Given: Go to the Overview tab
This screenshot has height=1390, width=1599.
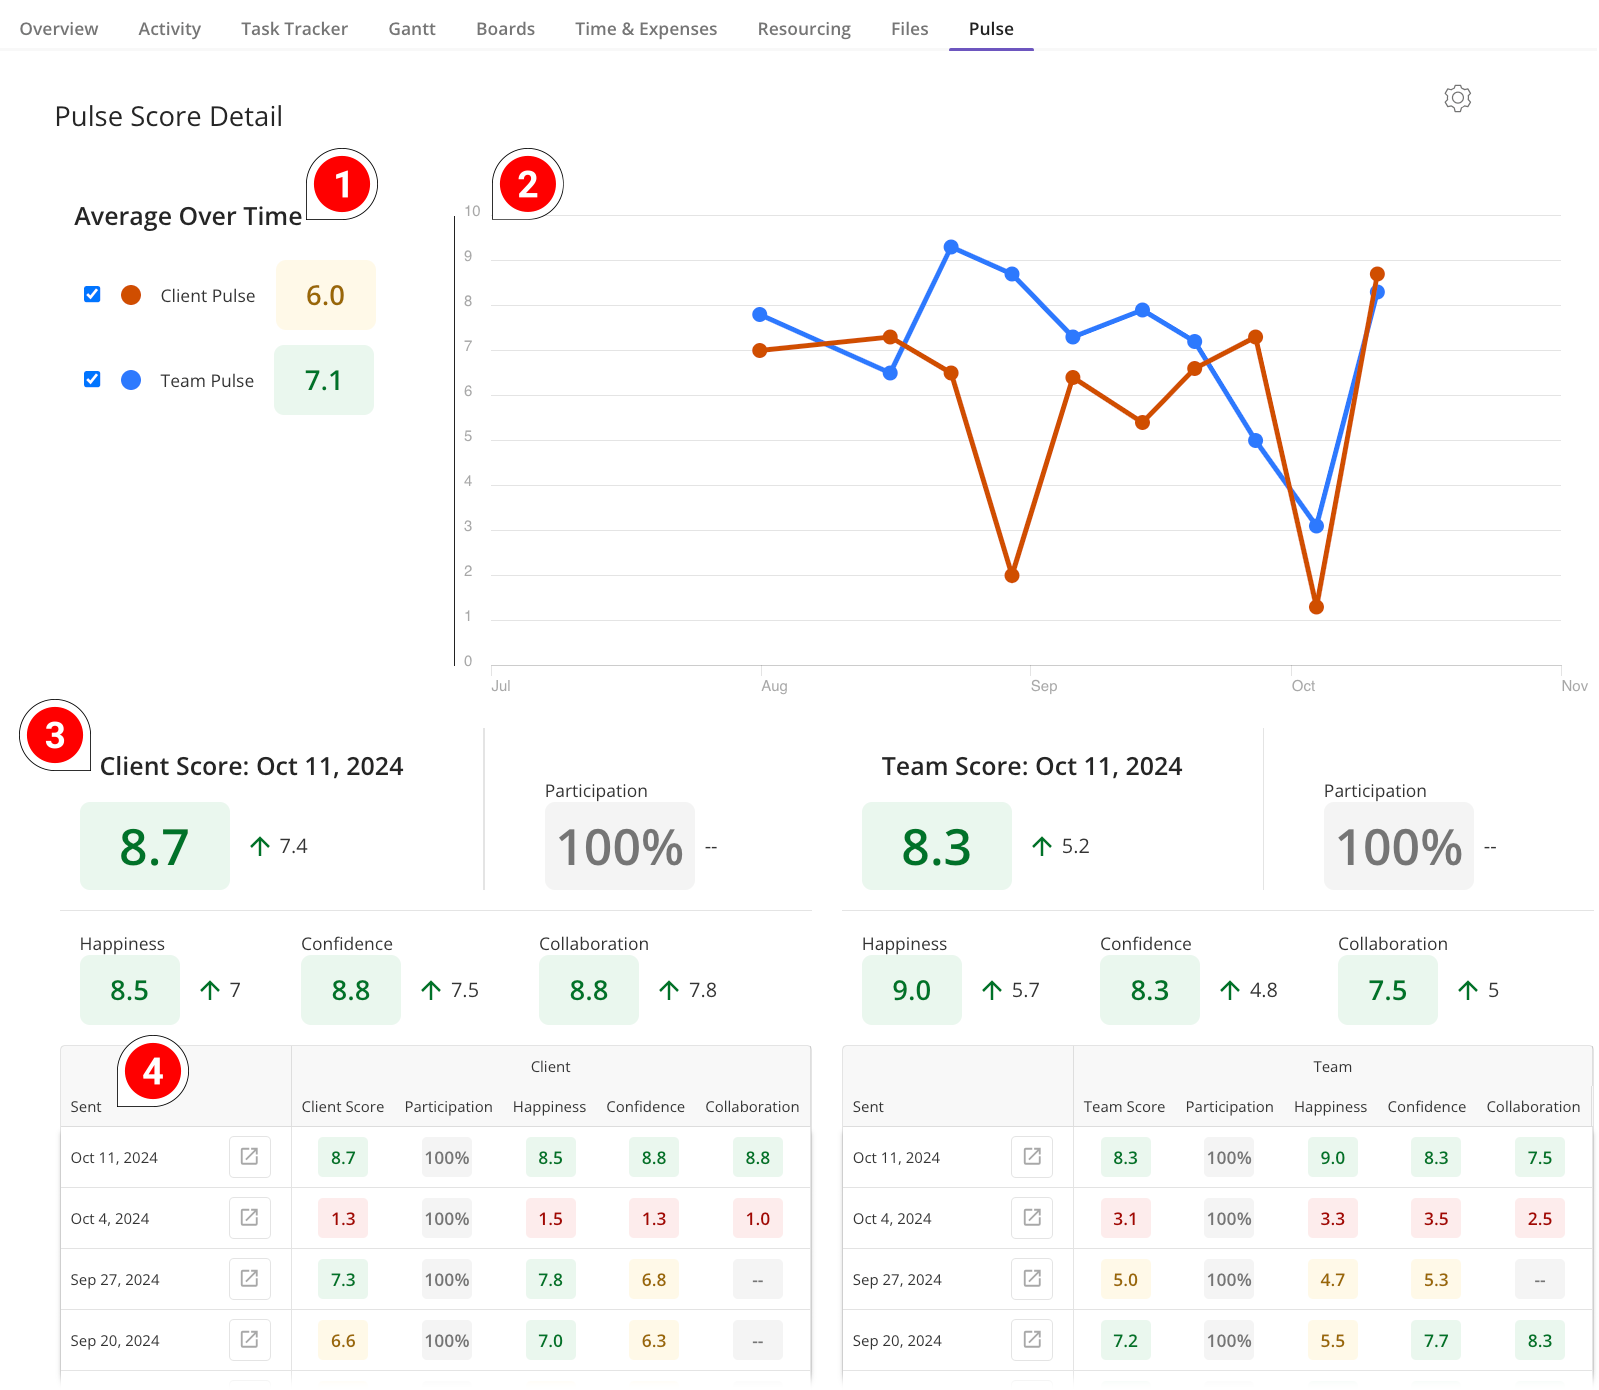Looking at the screenshot, I should point(59,29).
